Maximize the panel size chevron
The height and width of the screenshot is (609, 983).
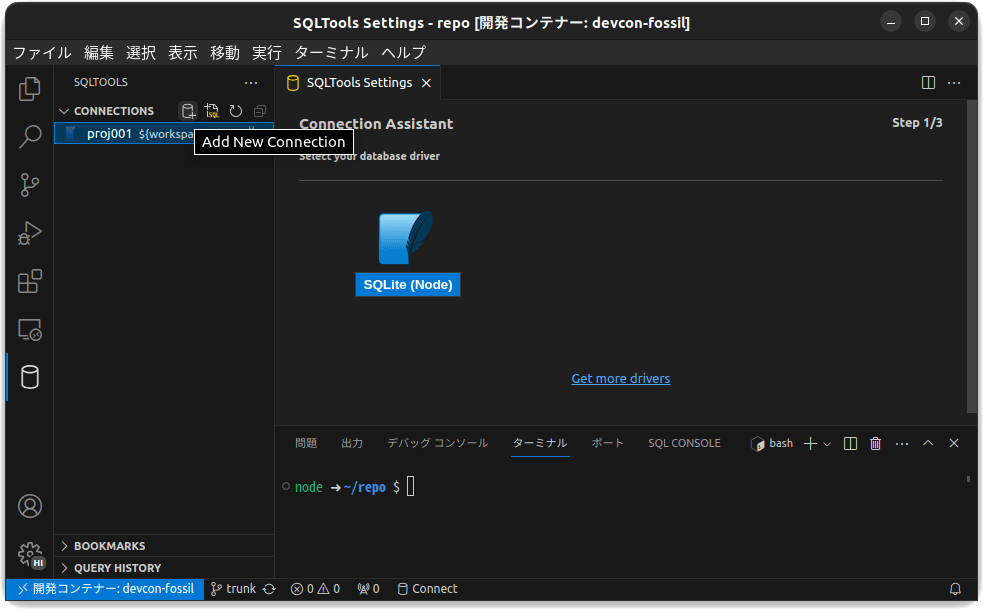point(928,443)
